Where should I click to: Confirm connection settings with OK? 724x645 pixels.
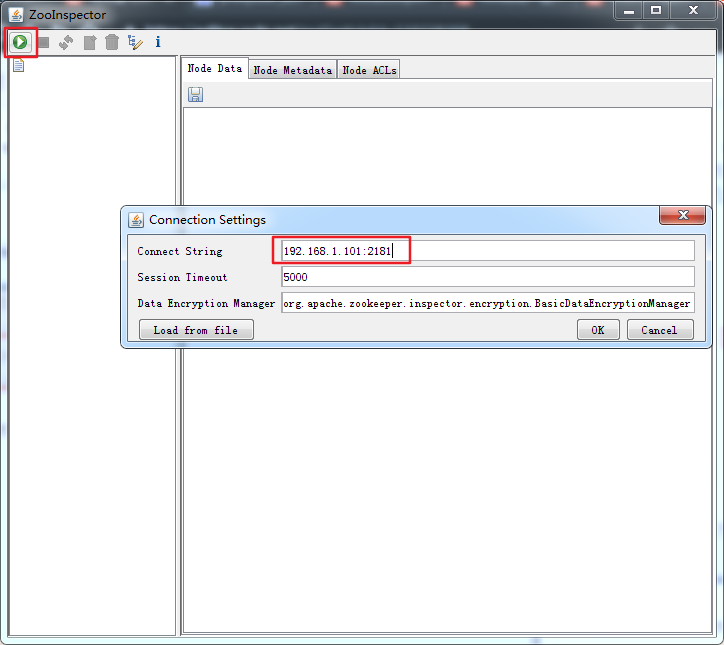pos(598,330)
